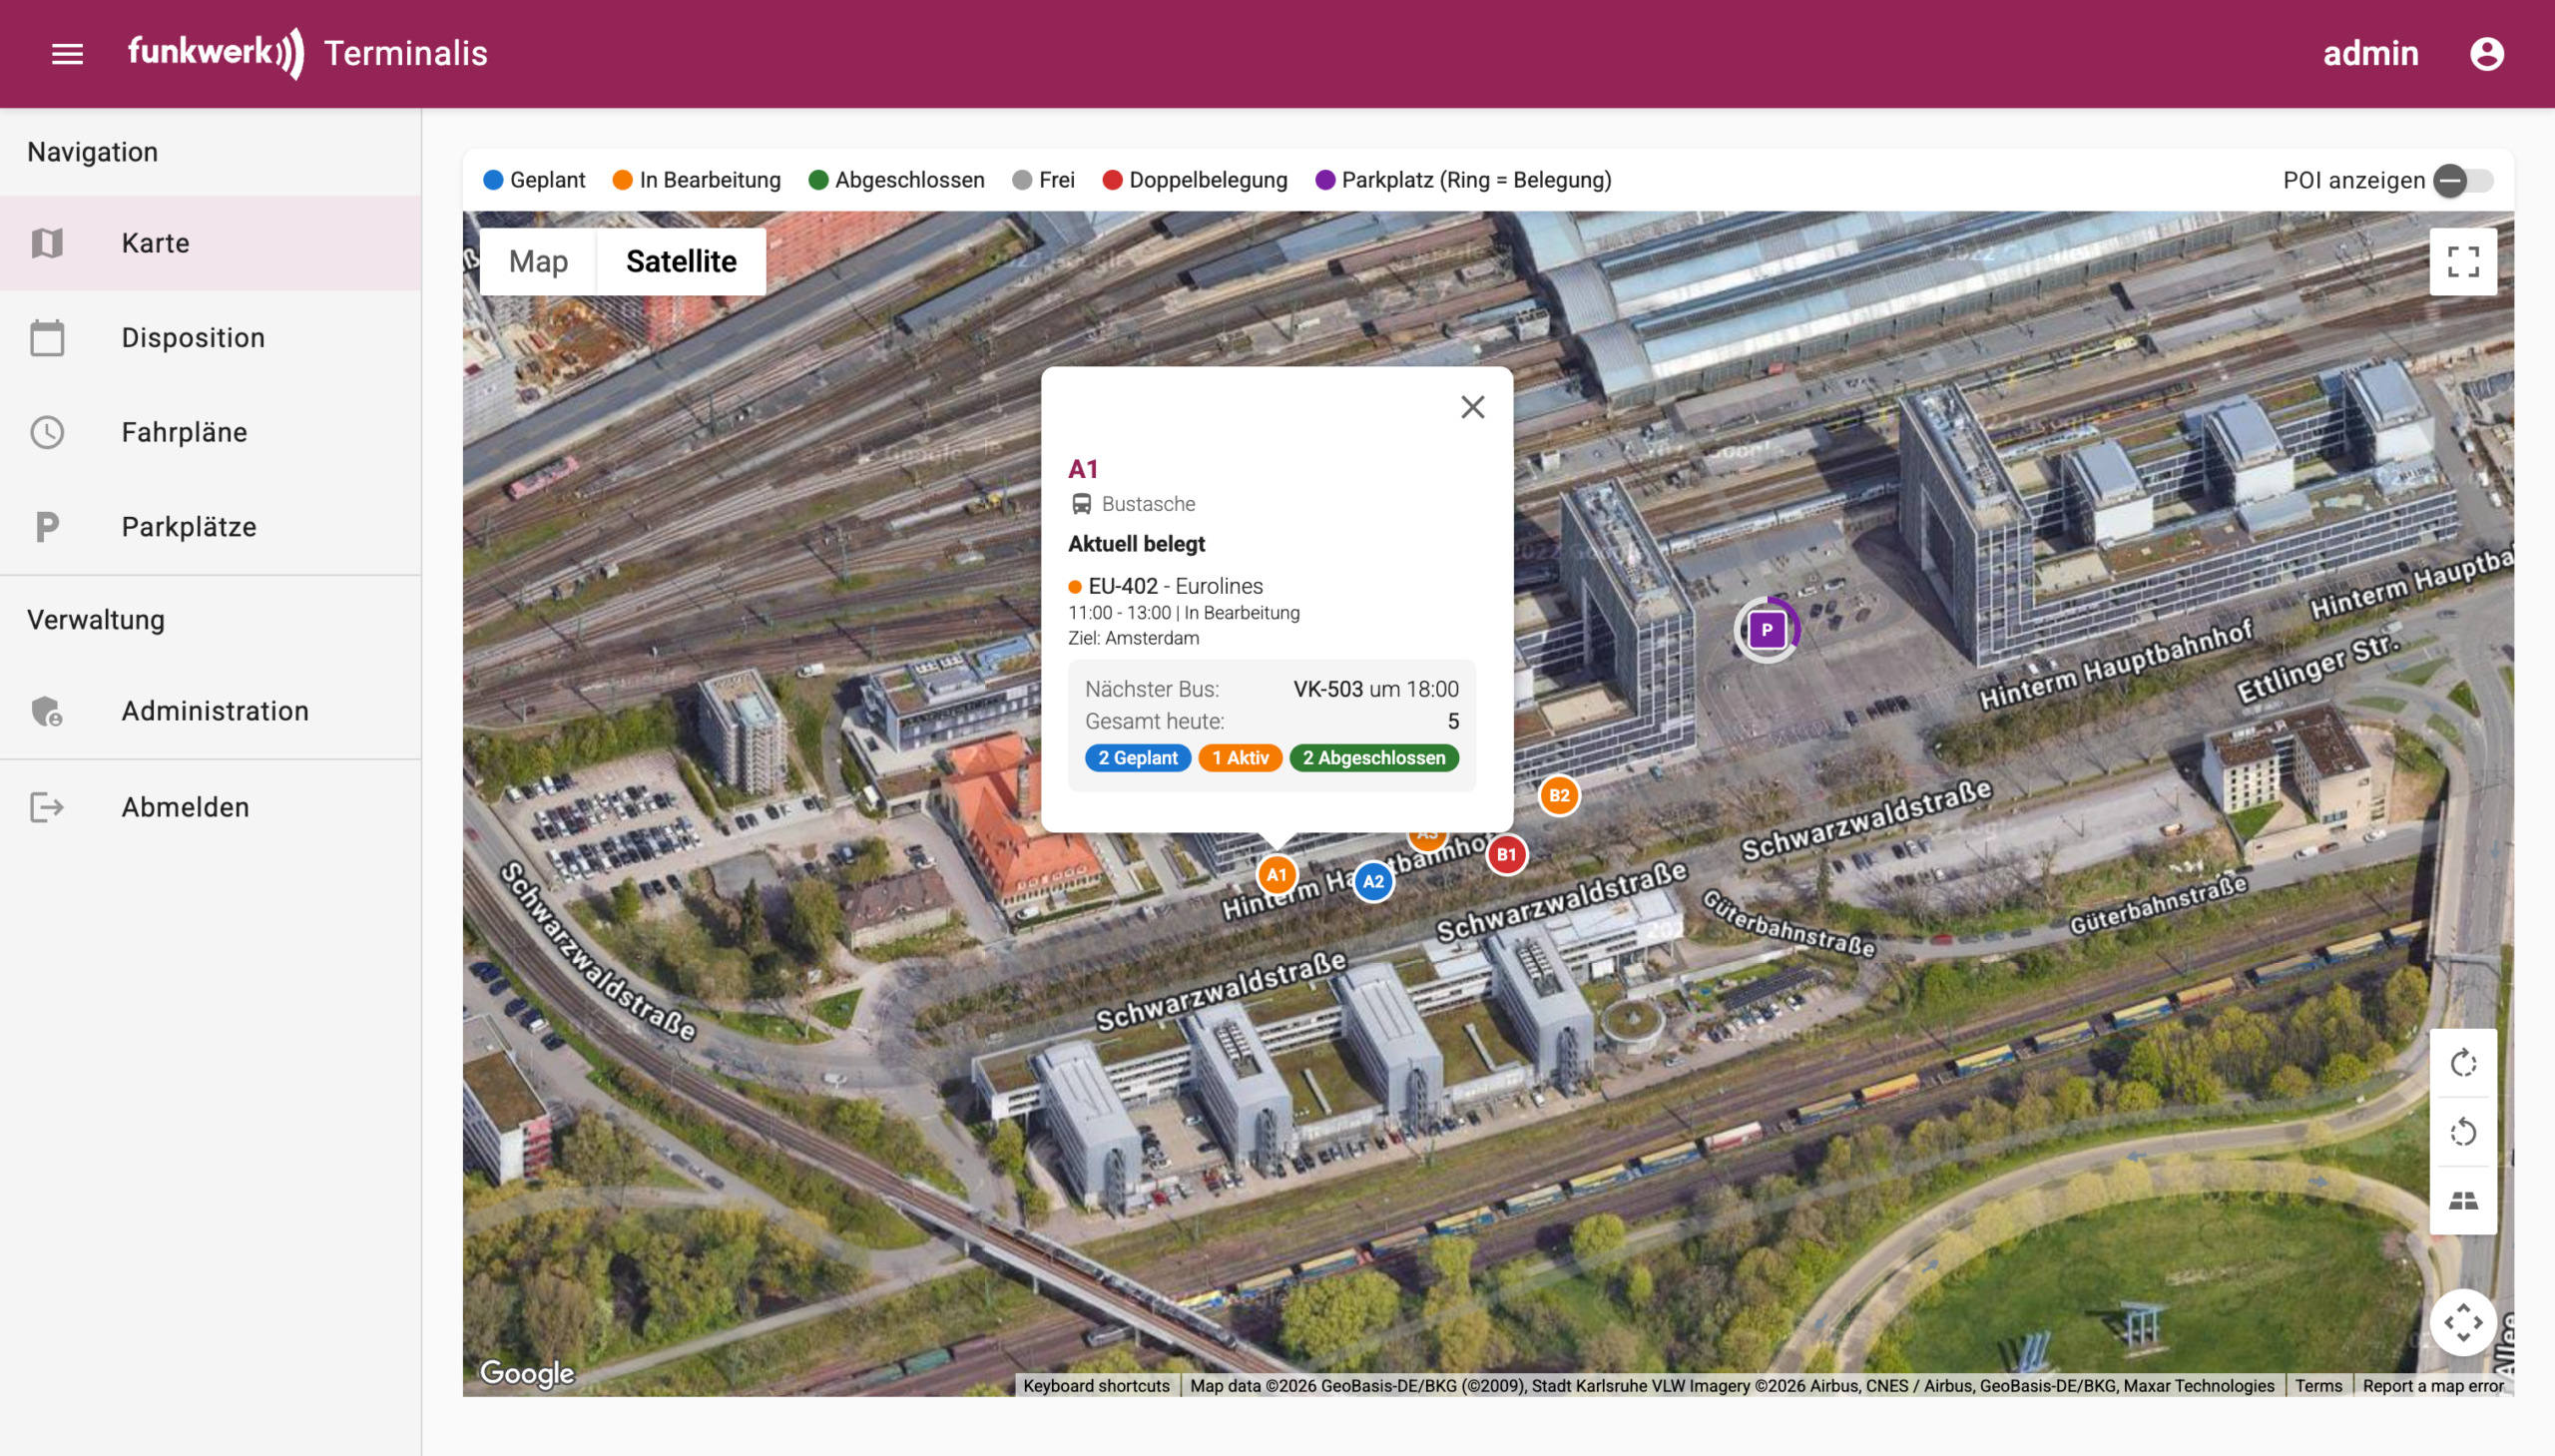Select the blue A2 bus bay marker

[x=1373, y=882]
